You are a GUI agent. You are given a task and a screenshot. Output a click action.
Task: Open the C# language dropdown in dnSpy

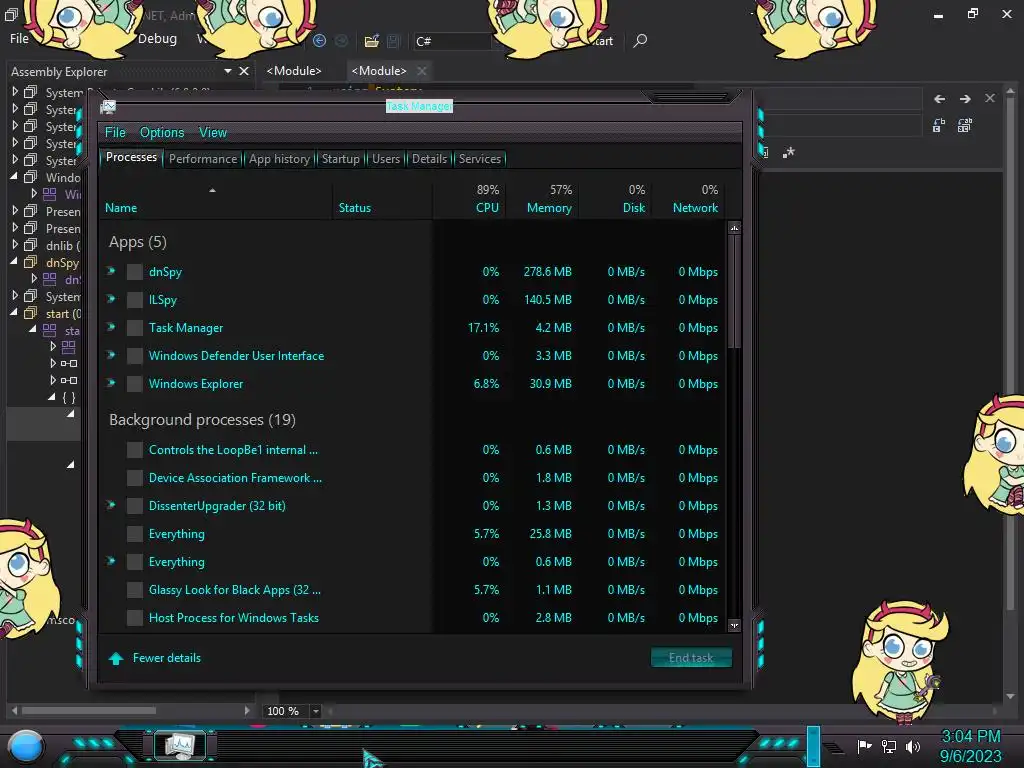pos(452,41)
